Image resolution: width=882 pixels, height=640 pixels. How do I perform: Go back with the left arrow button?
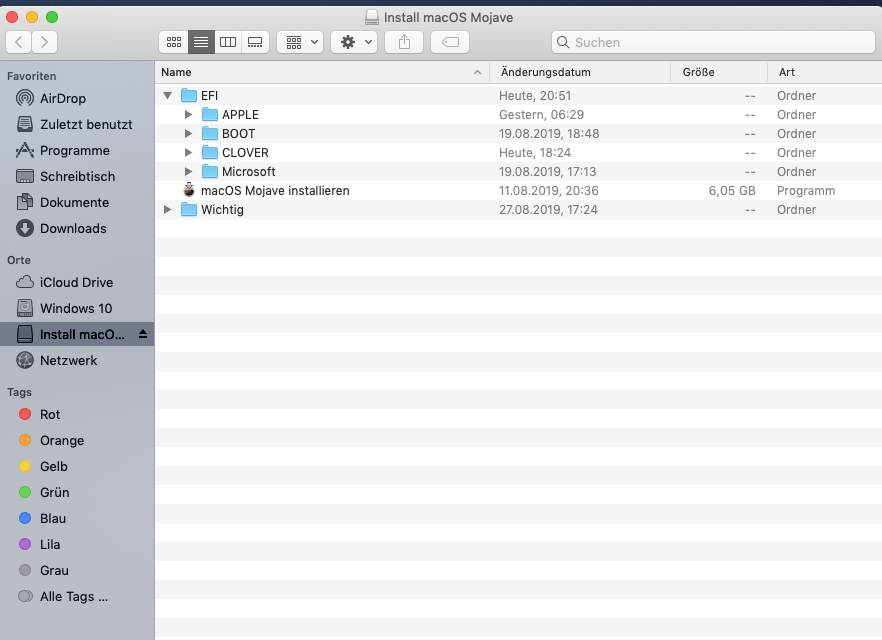[19, 42]
